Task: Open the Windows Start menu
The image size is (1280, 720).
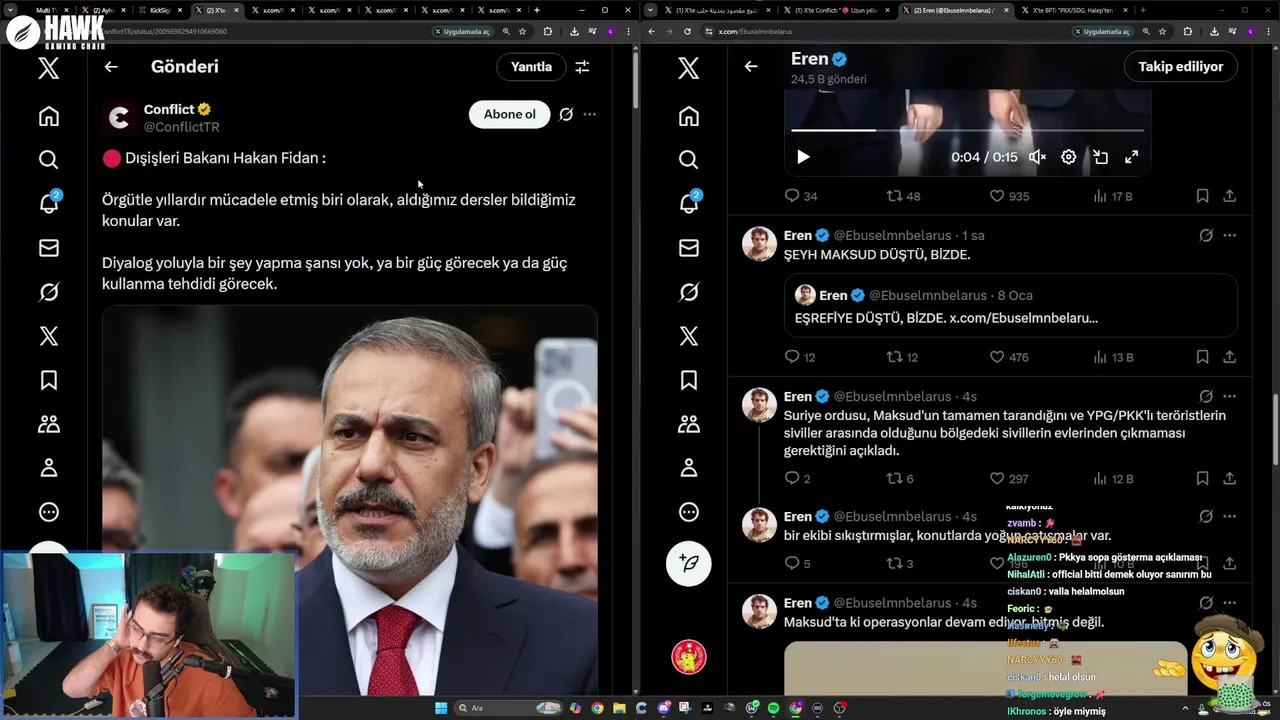Action: (x=441, y=708)
